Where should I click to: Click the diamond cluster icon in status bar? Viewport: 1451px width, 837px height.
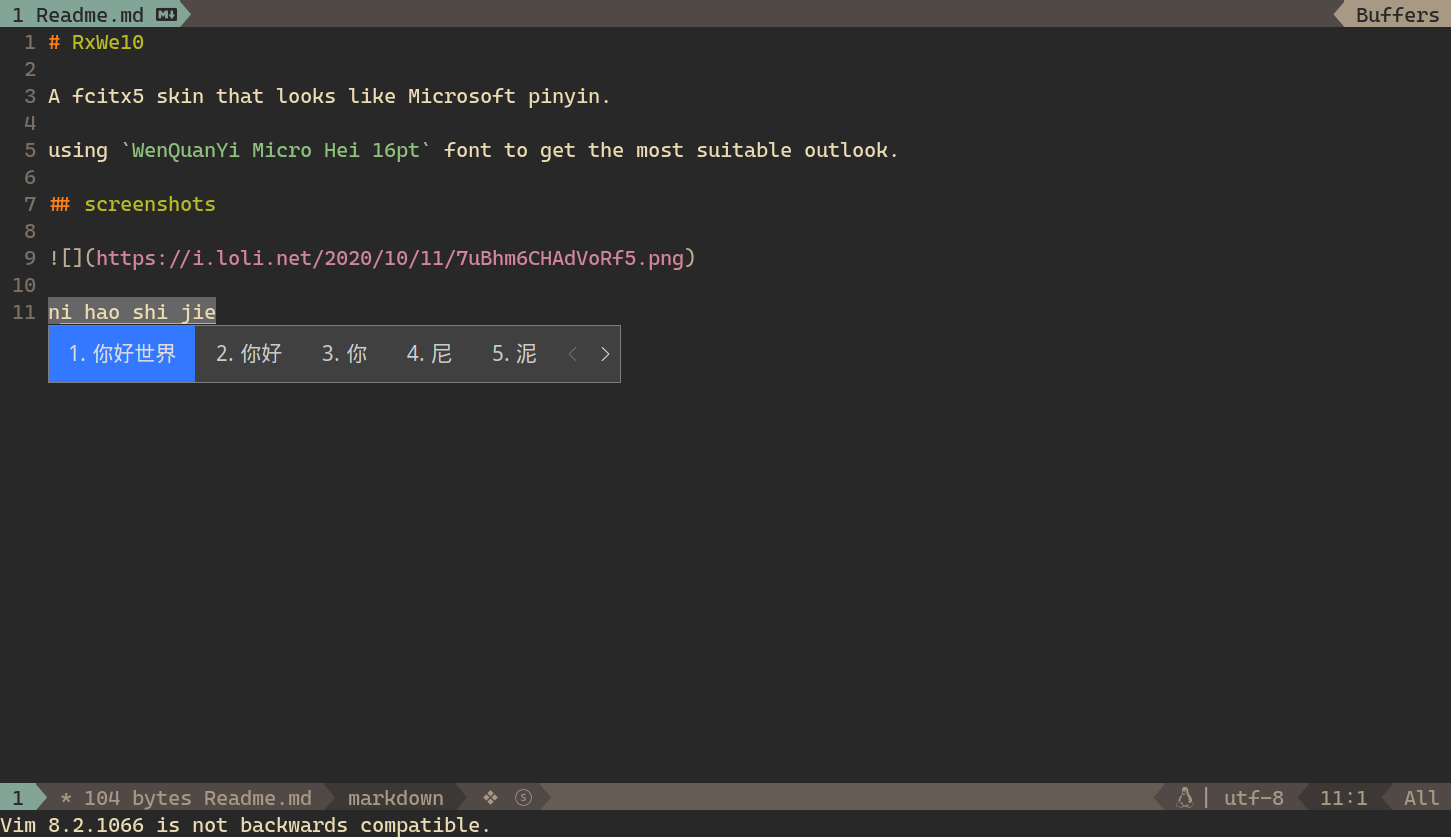490,797
